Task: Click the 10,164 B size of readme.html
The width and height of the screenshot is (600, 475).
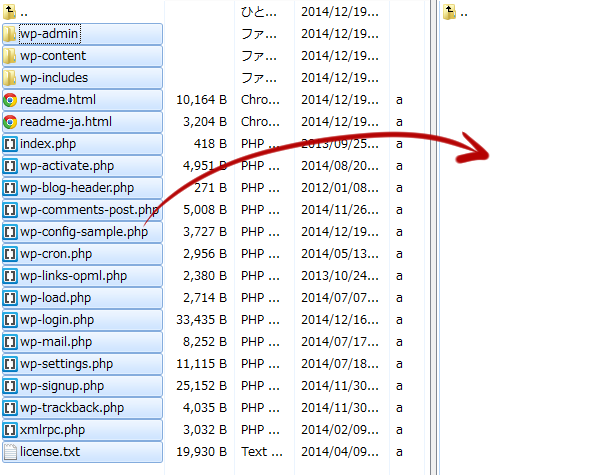Action: (x=202, y=100)
